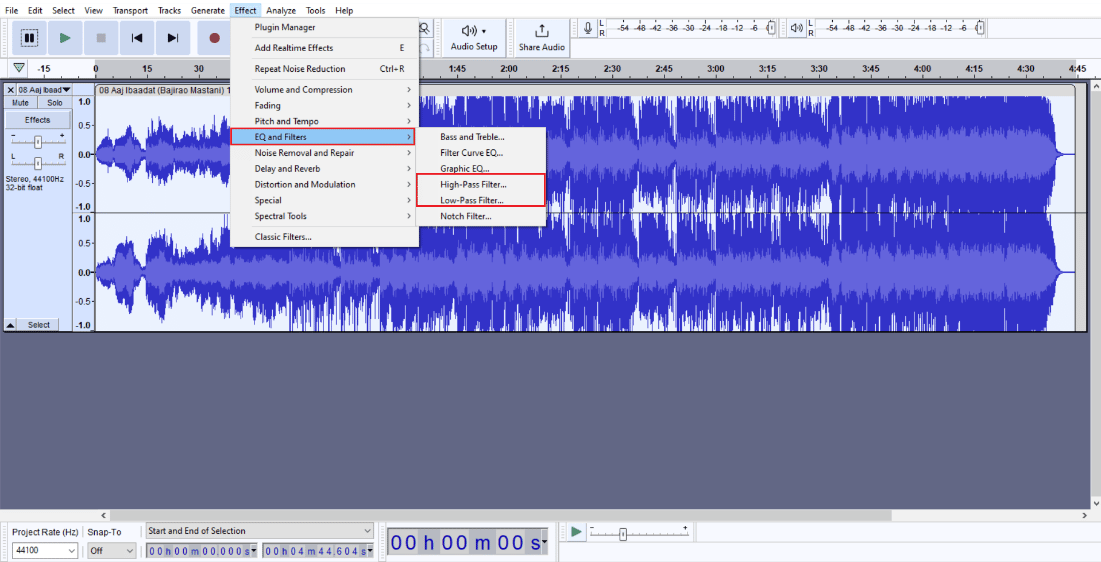This screenshot has height=562, width=1101.
Task: Open Classic Filters effect
Action: click(324, 237)
